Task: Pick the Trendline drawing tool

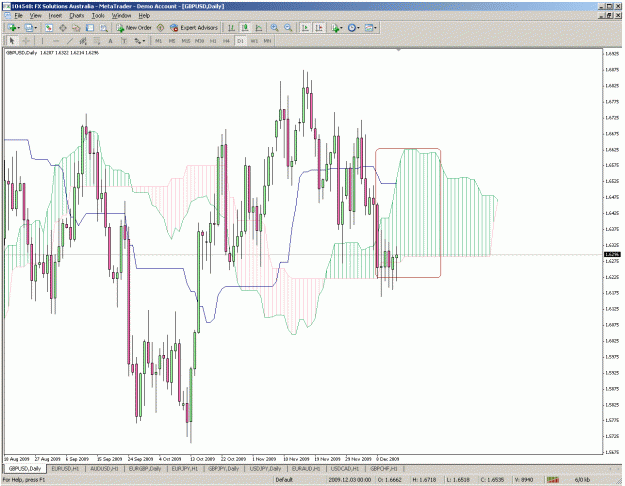Action: pyautogui.click(x=70, y=41)
